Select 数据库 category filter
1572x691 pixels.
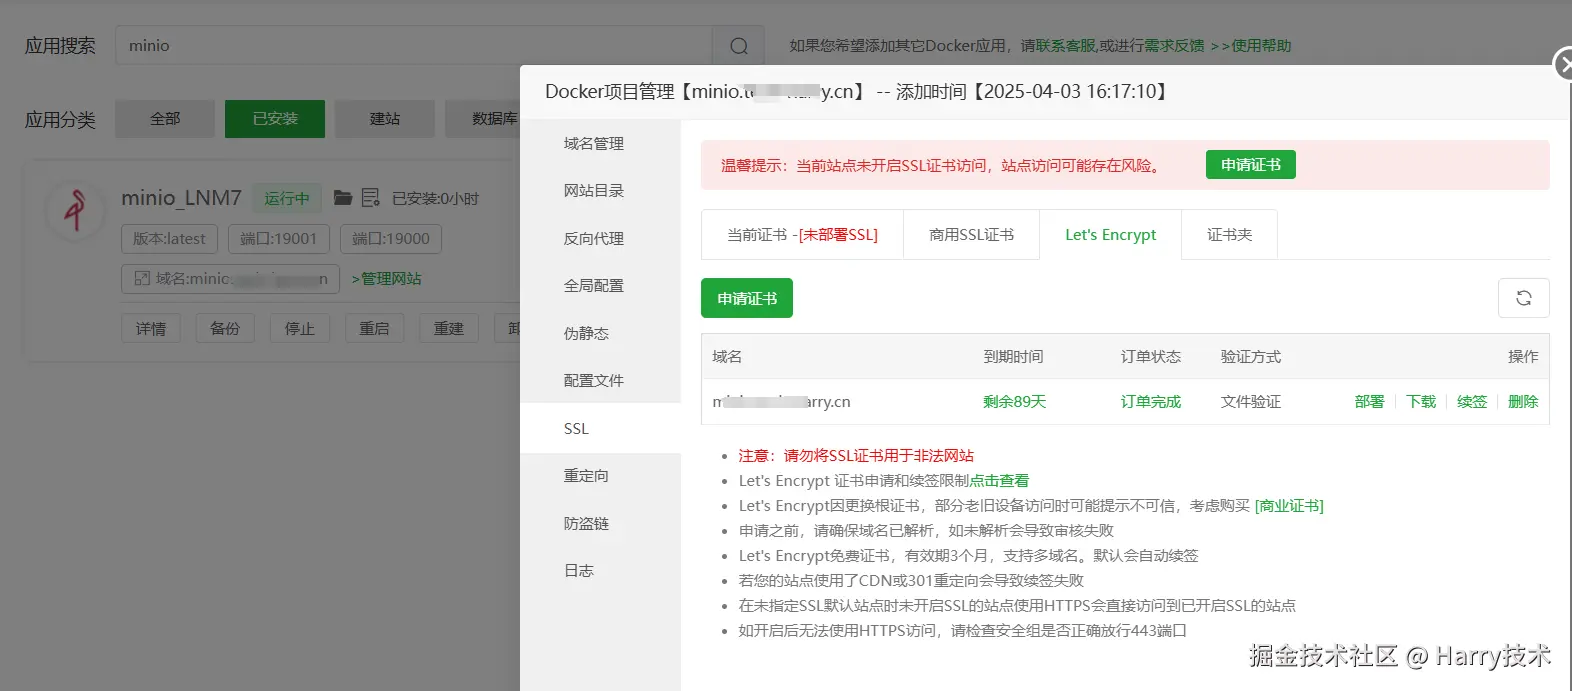484,119
